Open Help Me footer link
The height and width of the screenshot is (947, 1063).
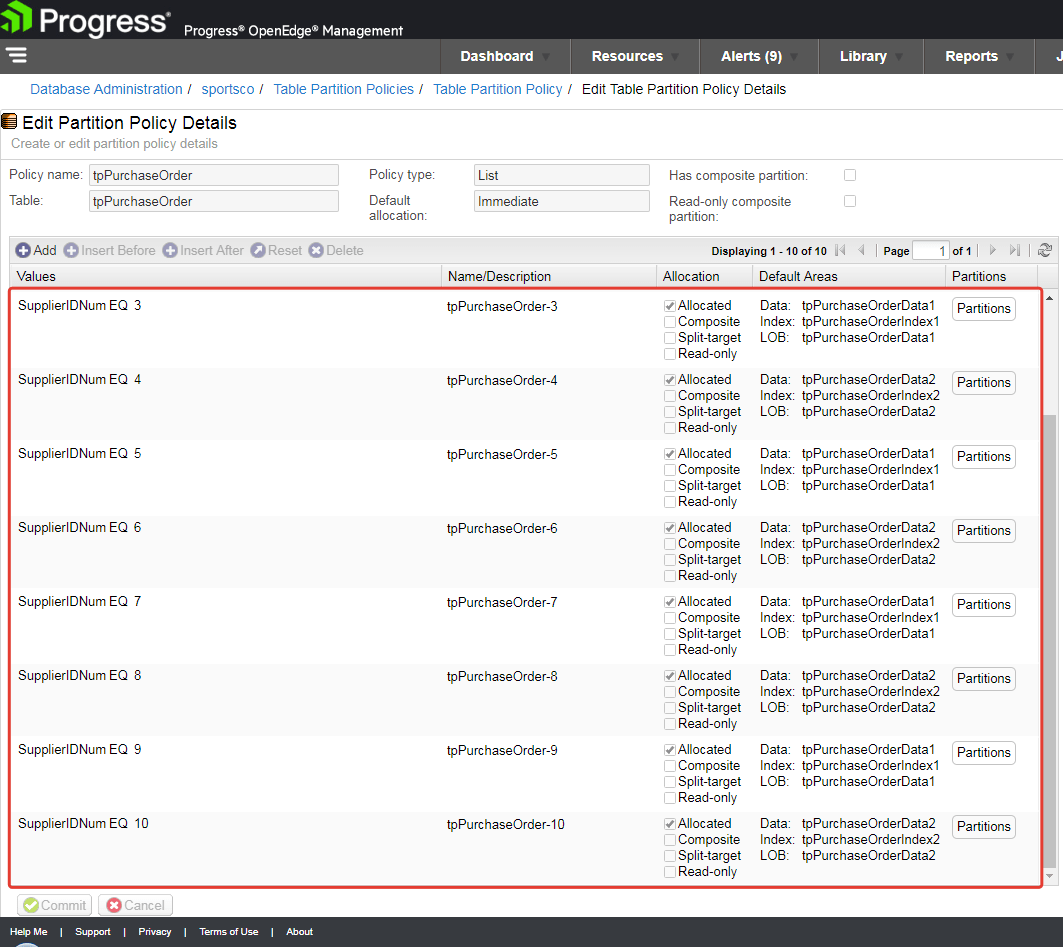point(28,931)
